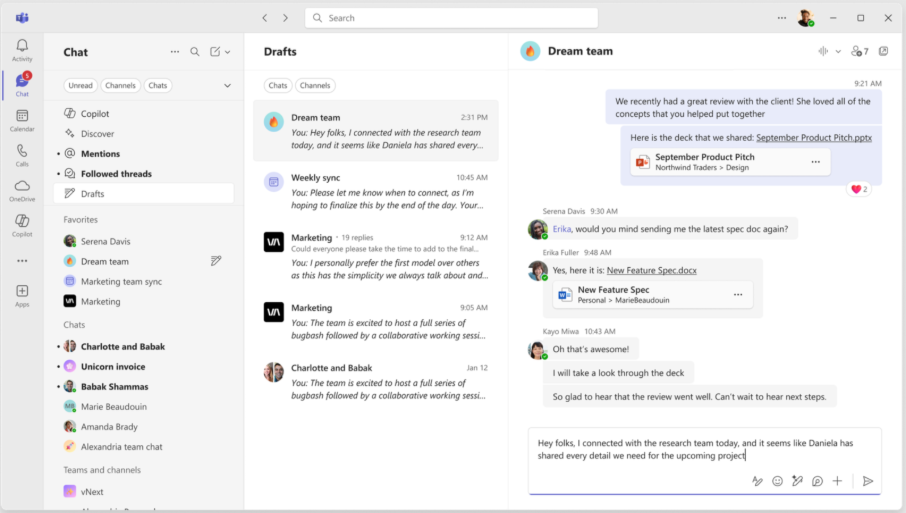Image resolution: width=906 pixels, height=513 pixels.
Task: Open the Activity feed in the sidebar
Action: (x=22, y=50)
